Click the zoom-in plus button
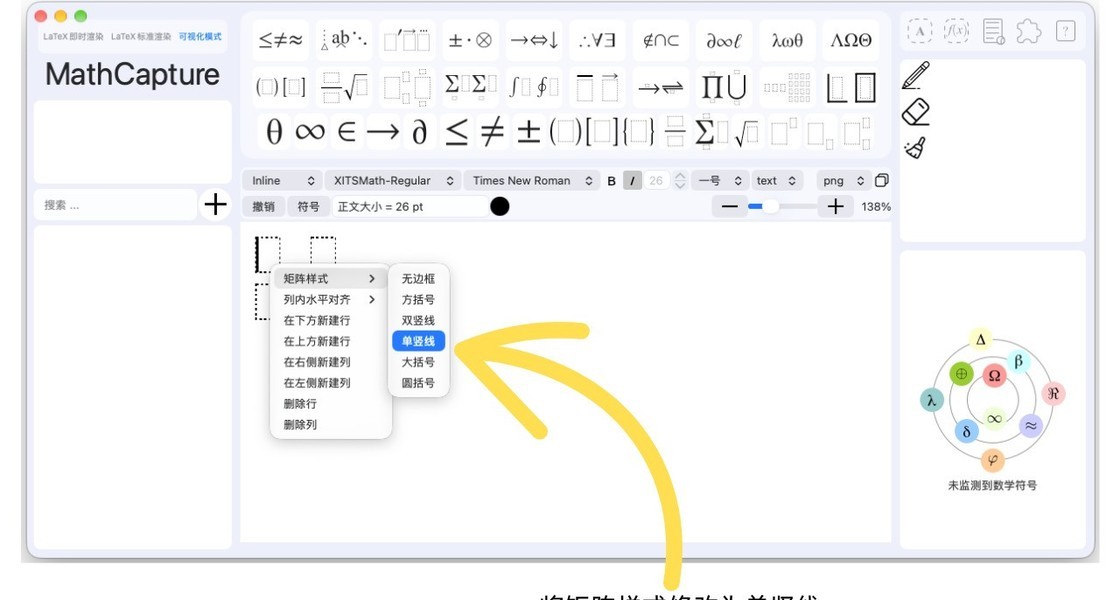Viewport: 1120px width, 600px height. 835,207
